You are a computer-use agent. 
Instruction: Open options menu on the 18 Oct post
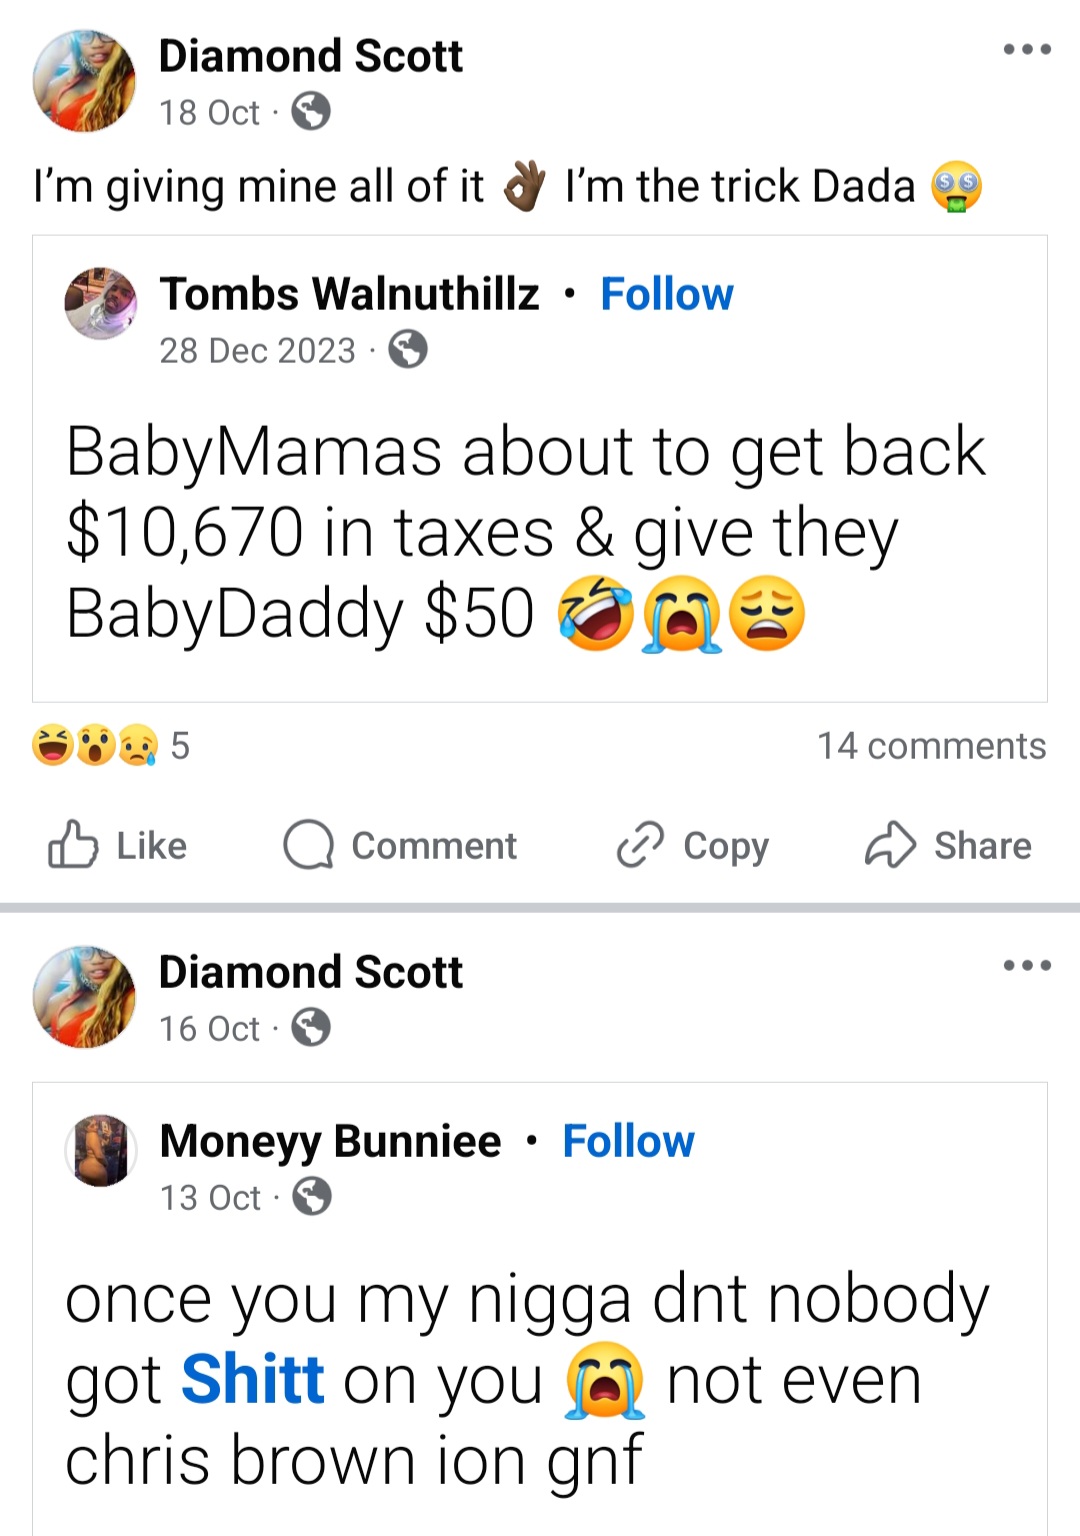tap(1027, 49)
